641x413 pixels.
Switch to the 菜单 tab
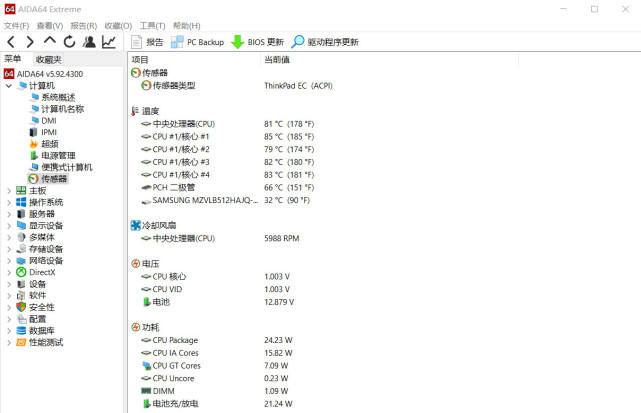(x=13, y=59)
